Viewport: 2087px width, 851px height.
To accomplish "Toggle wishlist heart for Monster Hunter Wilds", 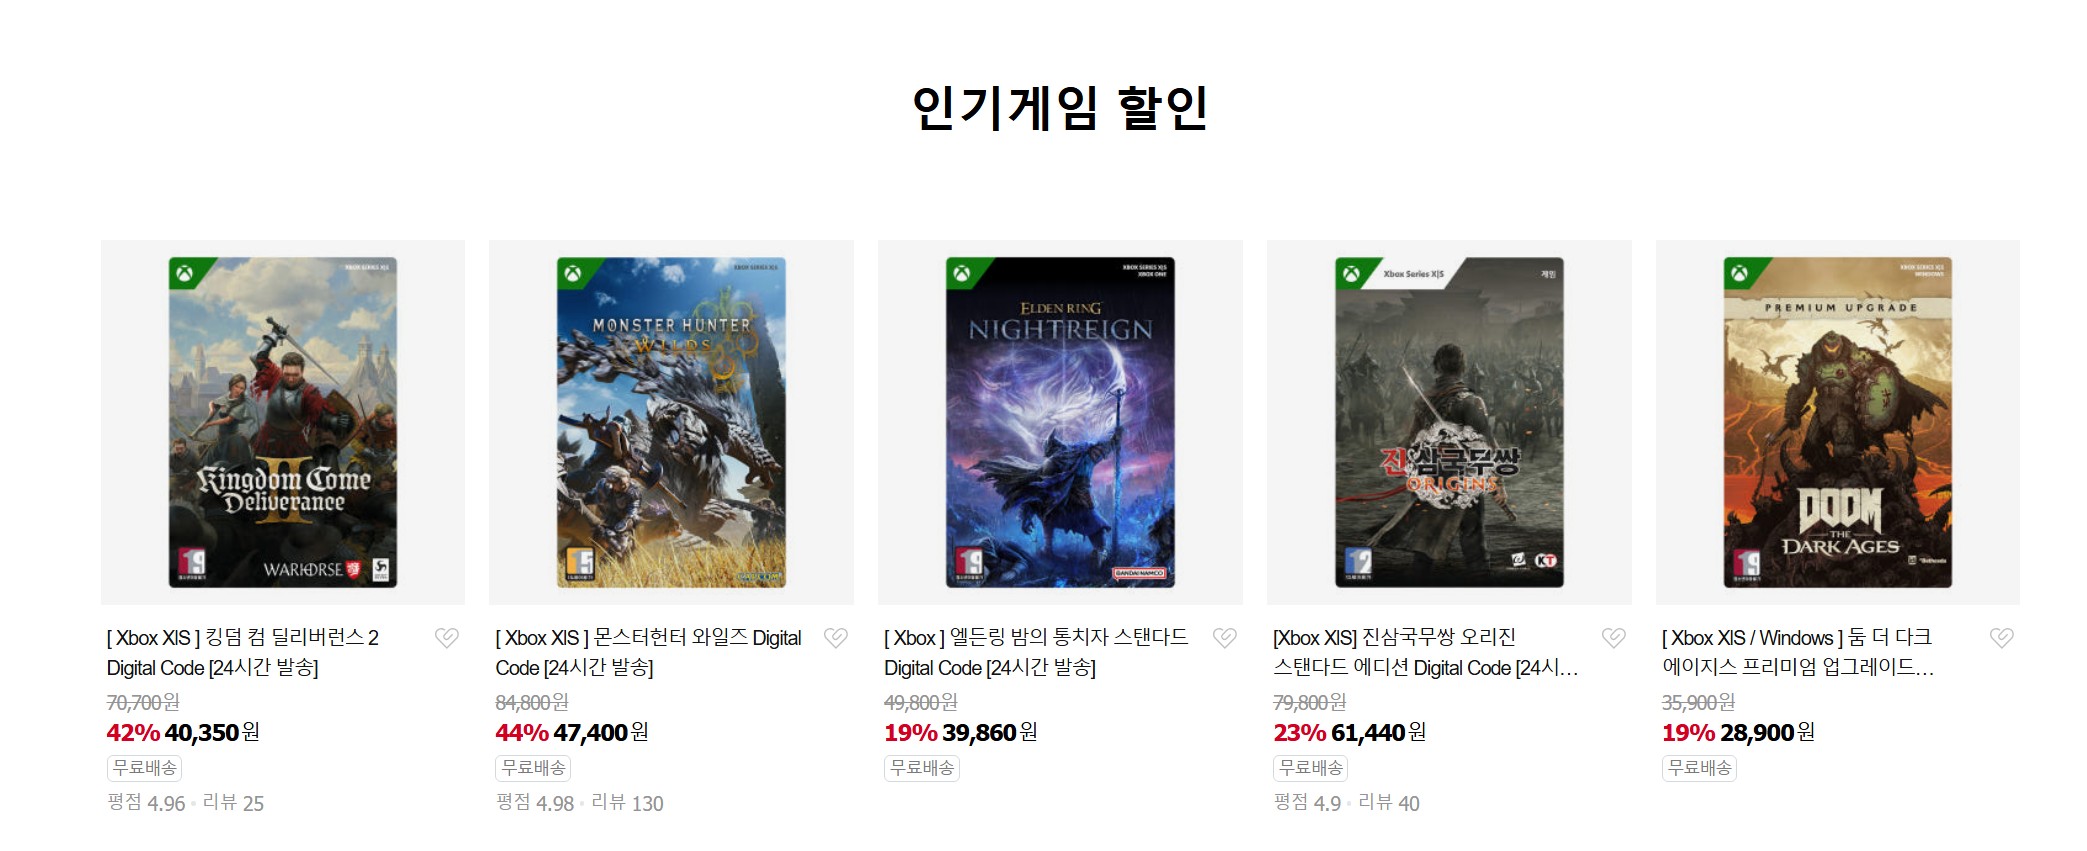I will (836, 638).
